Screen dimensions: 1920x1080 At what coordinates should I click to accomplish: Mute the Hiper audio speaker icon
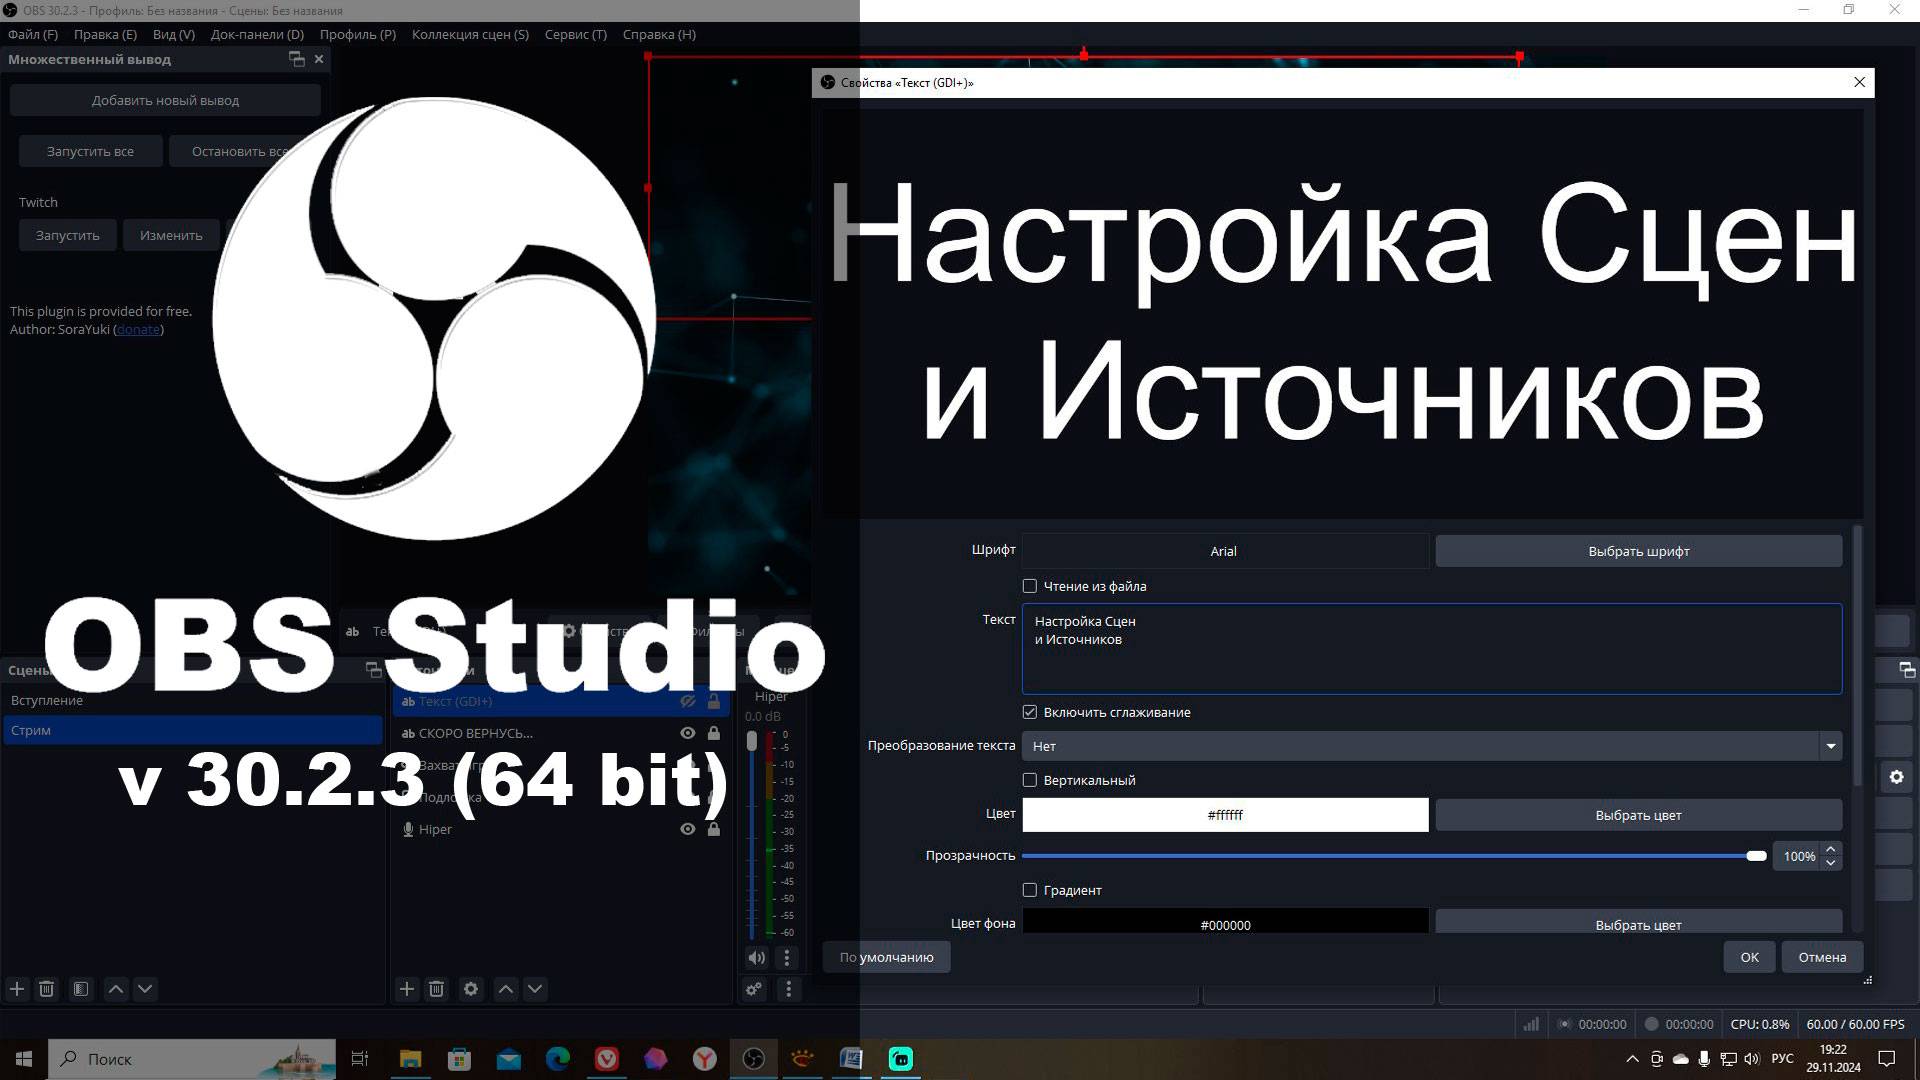pyautogui.click(x=757, y=957)
